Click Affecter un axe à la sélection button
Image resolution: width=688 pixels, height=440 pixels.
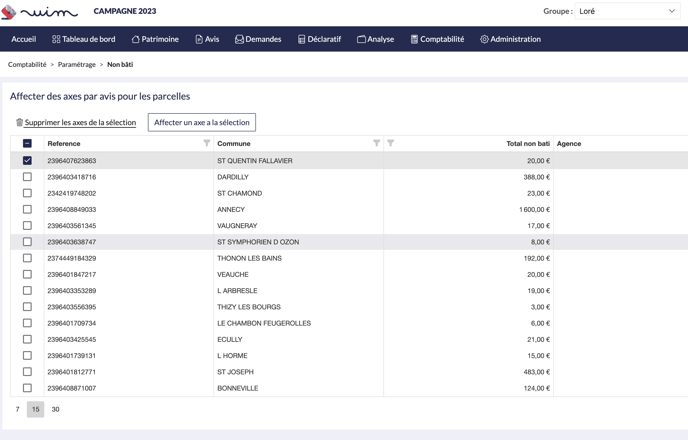[x=202, y=123]
